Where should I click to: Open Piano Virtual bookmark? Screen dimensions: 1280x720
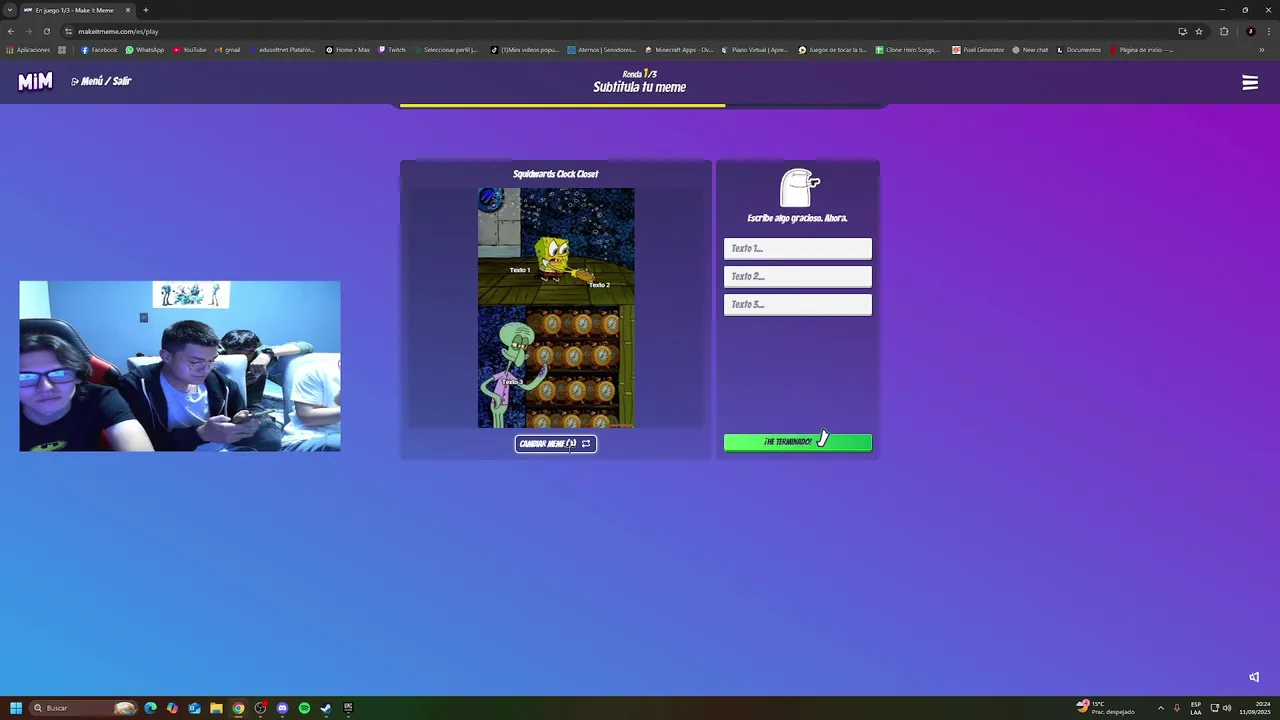coord(755,50)
